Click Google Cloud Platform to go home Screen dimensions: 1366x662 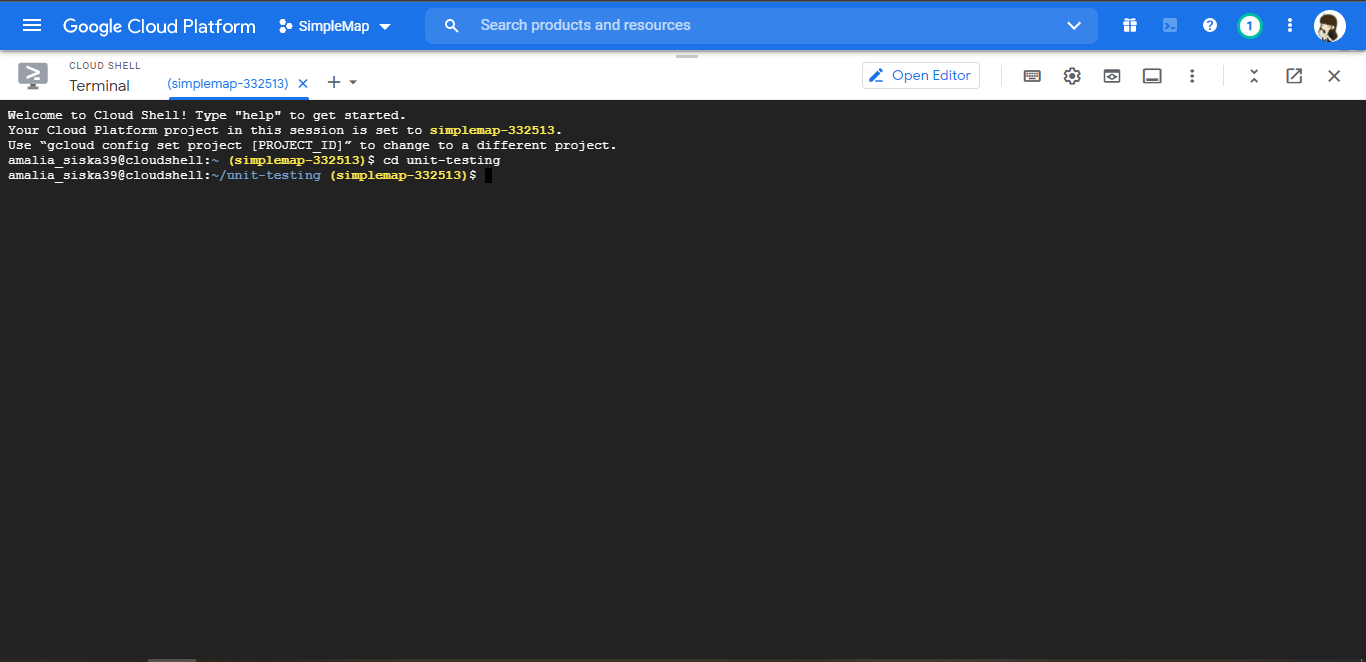(158, 25)
